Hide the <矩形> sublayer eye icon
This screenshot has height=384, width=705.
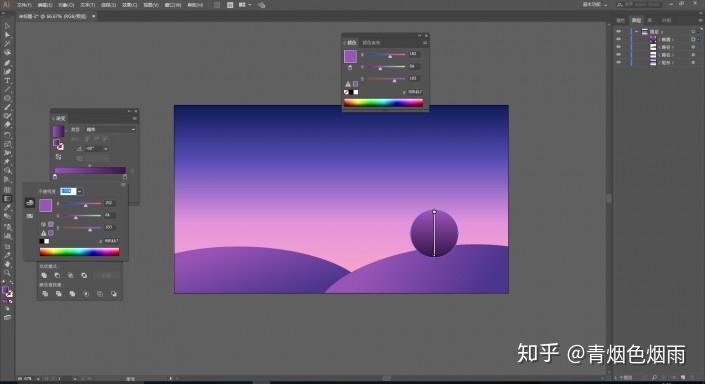(x=619, y=63)
